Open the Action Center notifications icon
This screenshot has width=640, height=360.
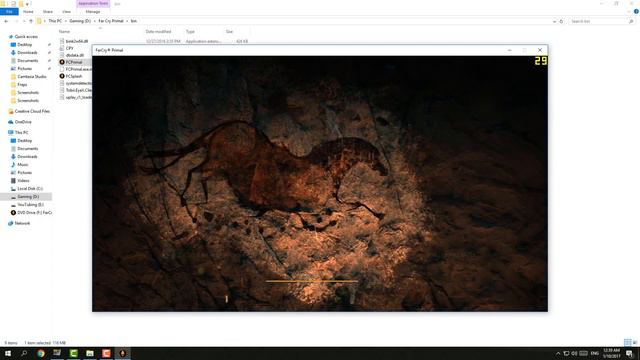pyautogui.click(x=630, y=353)
